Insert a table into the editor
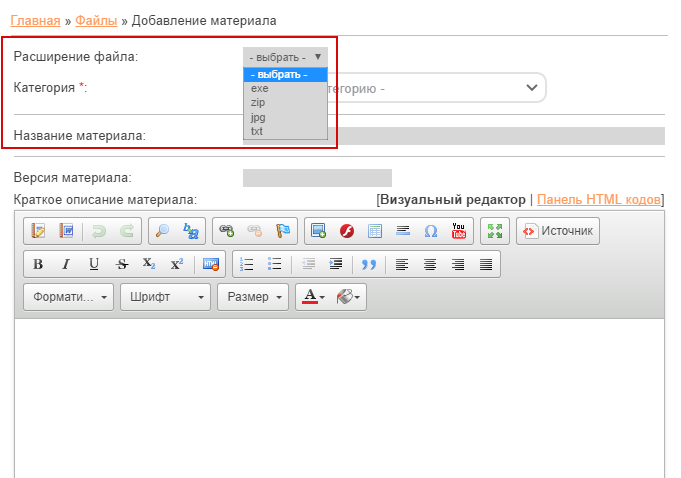Screen dimensions: 681x478 click(375, 231)
